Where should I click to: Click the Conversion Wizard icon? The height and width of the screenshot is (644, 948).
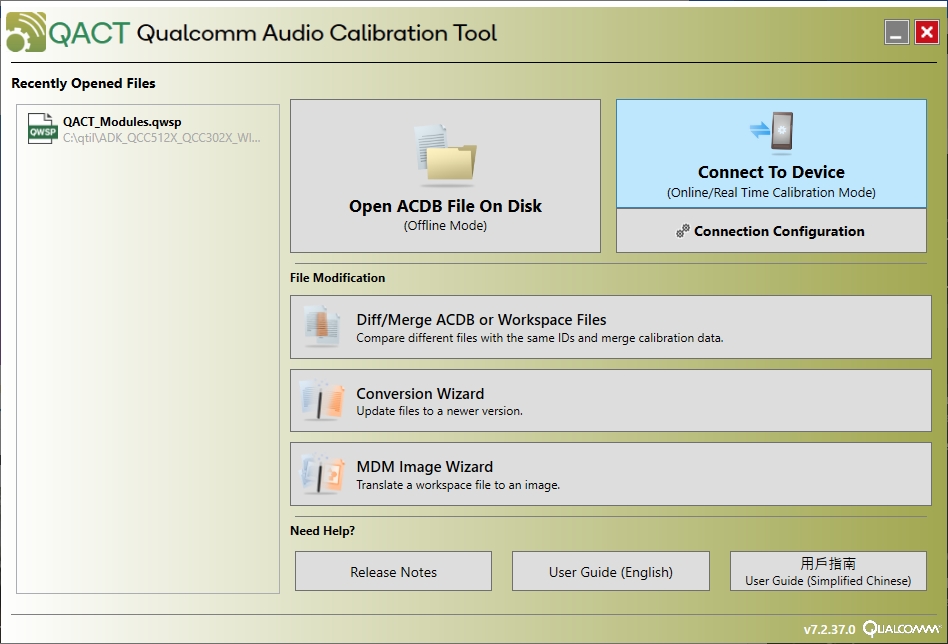(323, 401)
